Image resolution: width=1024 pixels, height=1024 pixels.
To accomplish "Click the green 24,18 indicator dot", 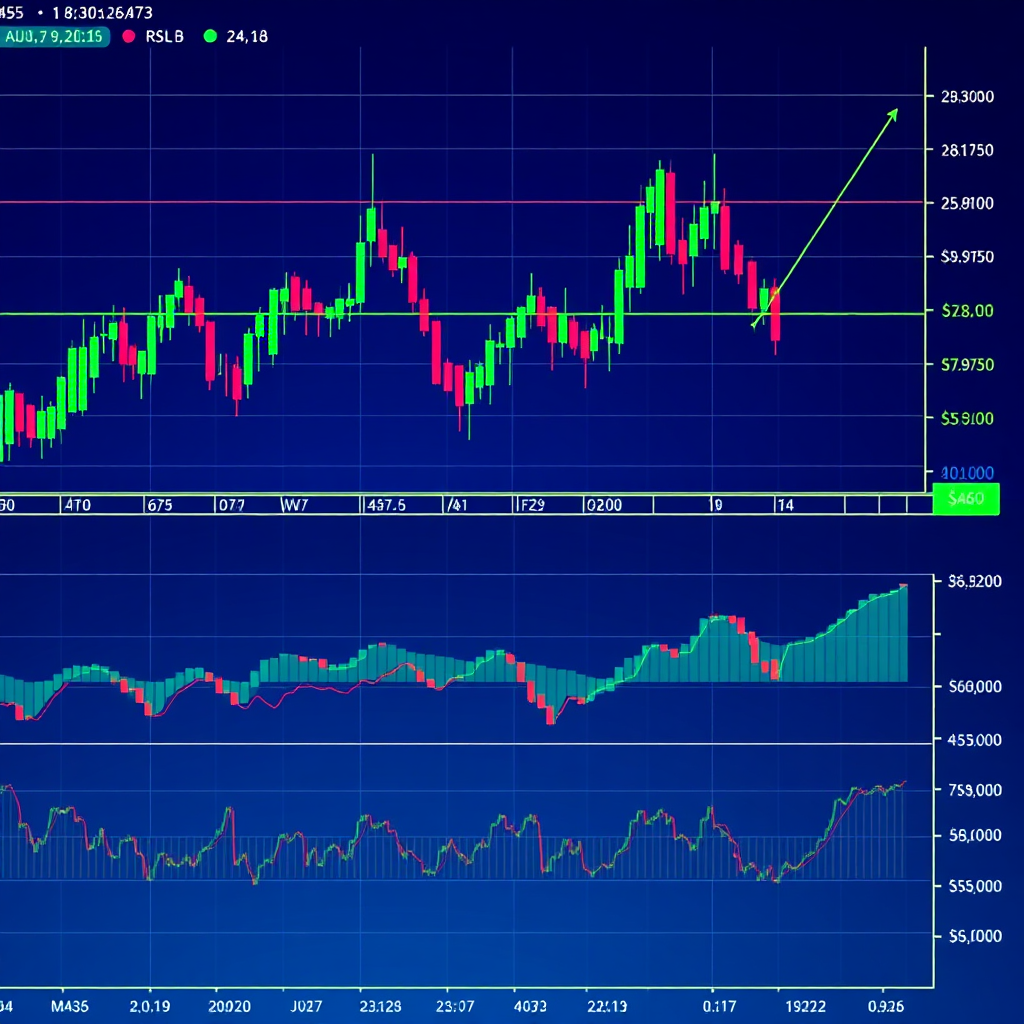I will click(x=209, y=36).
